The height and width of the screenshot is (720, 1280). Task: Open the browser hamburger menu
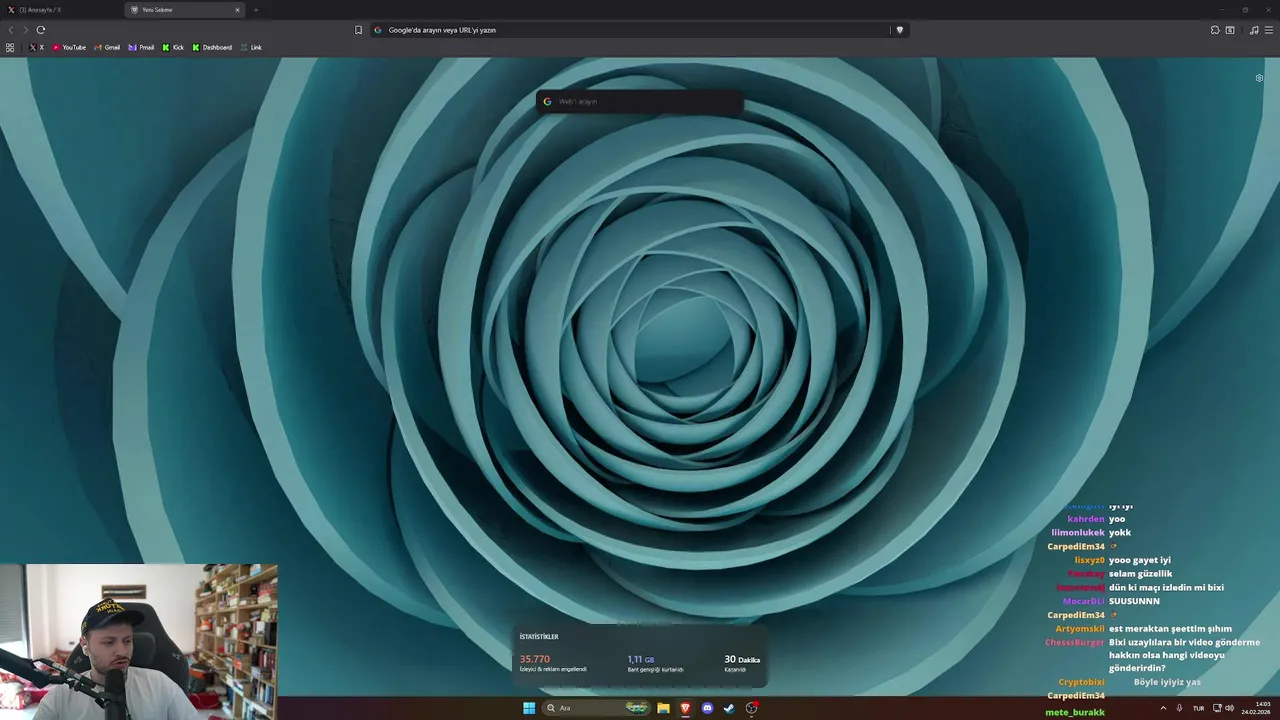tap(1269, 30)
